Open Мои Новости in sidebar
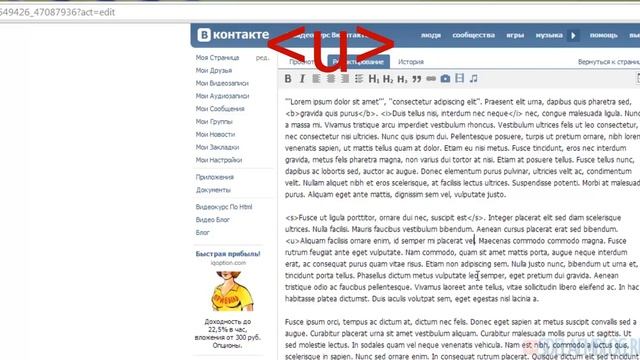This screenshot has width=640, height=360. (x=215, y=134)
